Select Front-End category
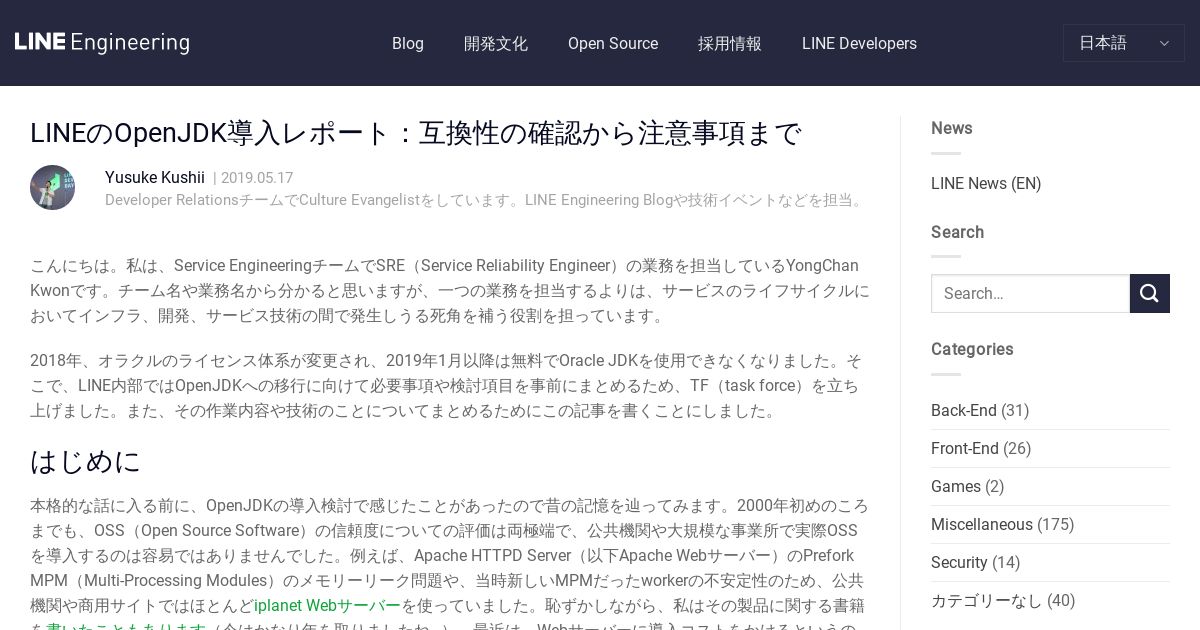Screen dimensions: 1200x630 965,448
